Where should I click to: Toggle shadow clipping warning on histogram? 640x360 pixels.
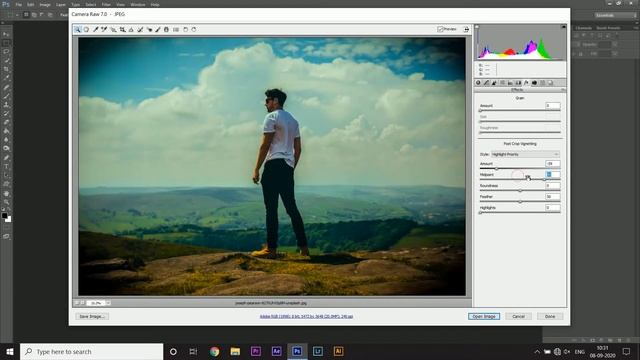(477, 27)
